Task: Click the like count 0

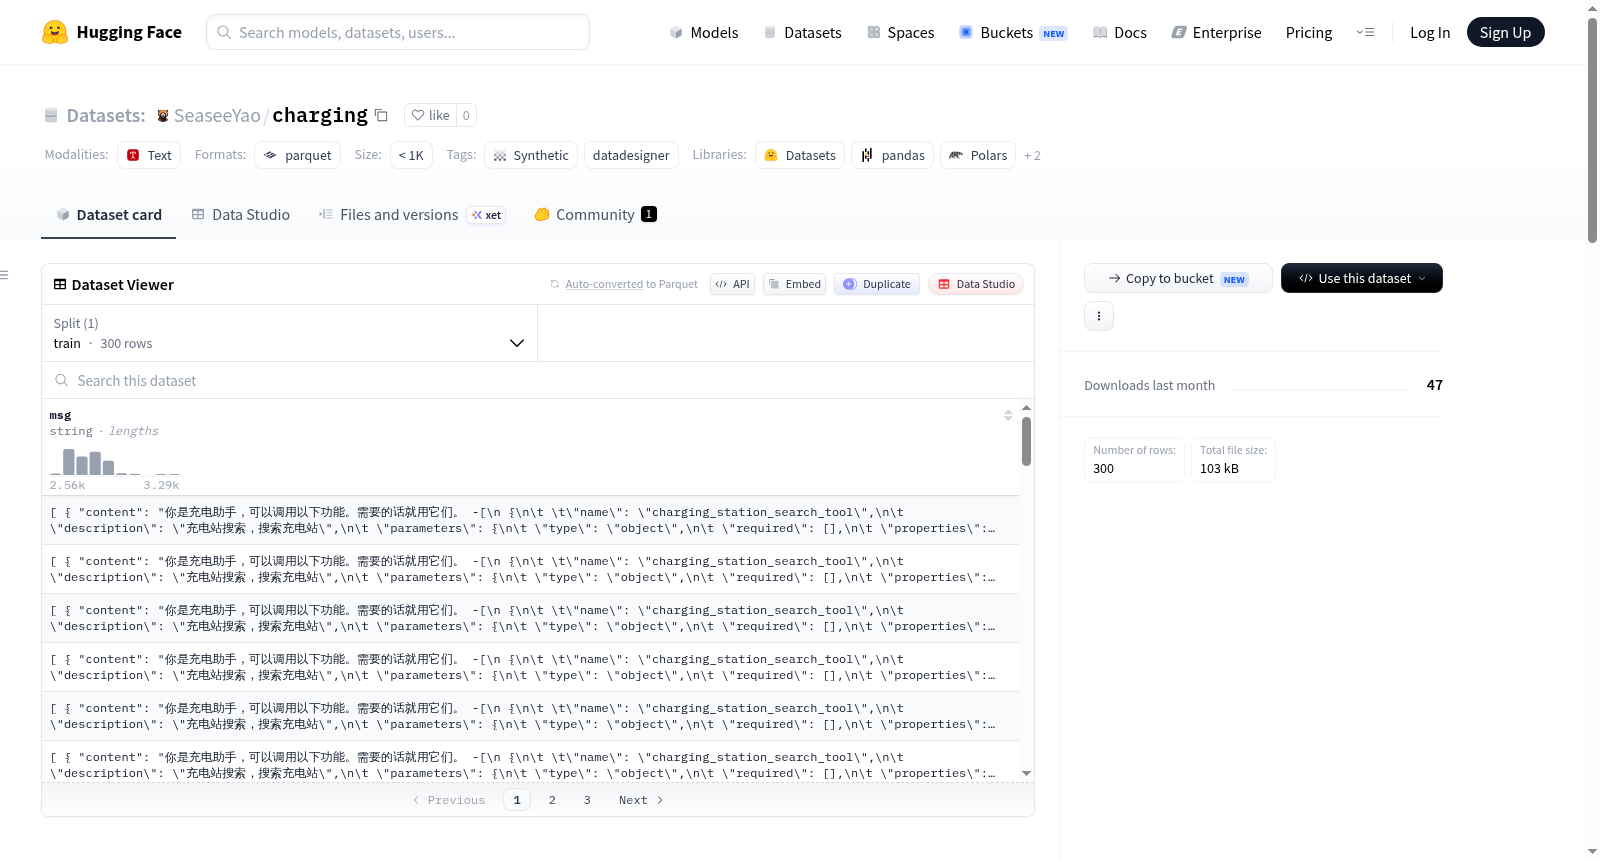Action: 466,115
